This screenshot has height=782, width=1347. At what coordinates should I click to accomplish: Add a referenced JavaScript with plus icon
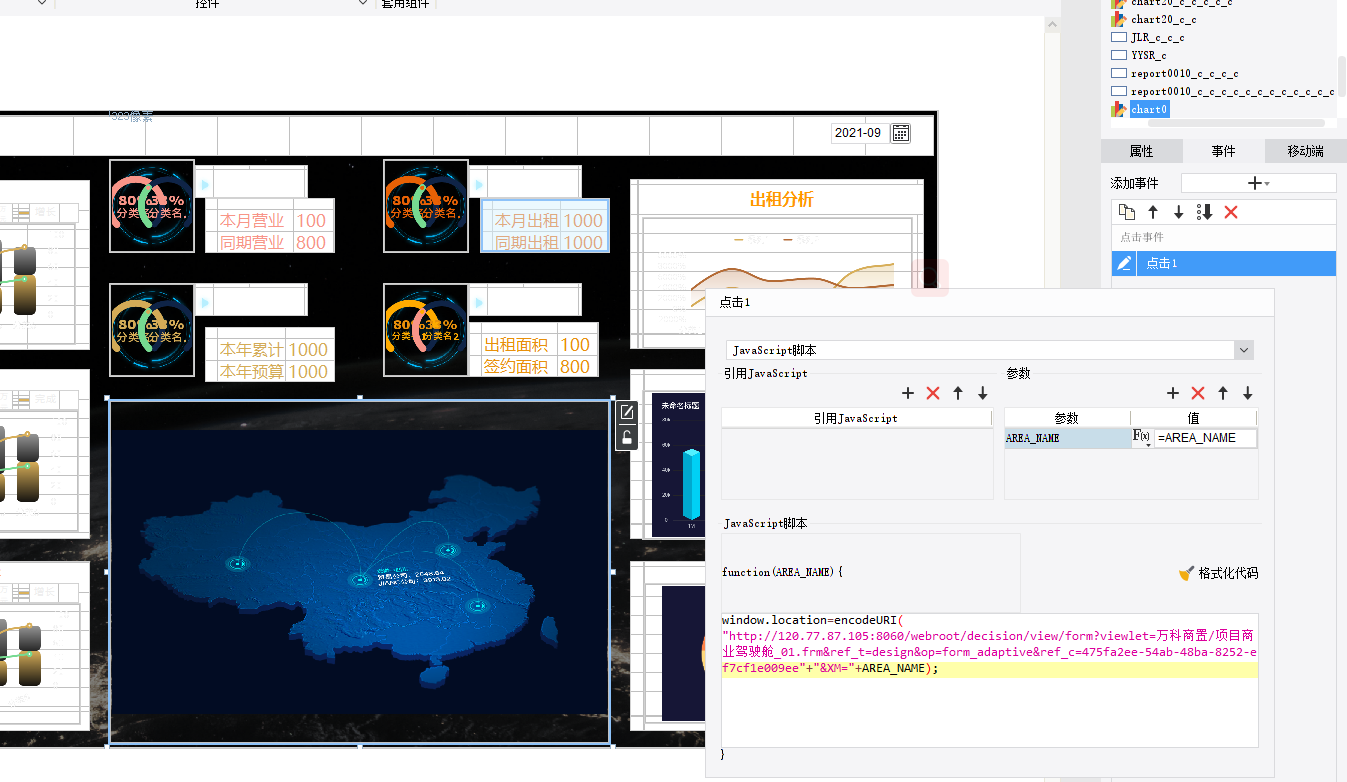908,394
